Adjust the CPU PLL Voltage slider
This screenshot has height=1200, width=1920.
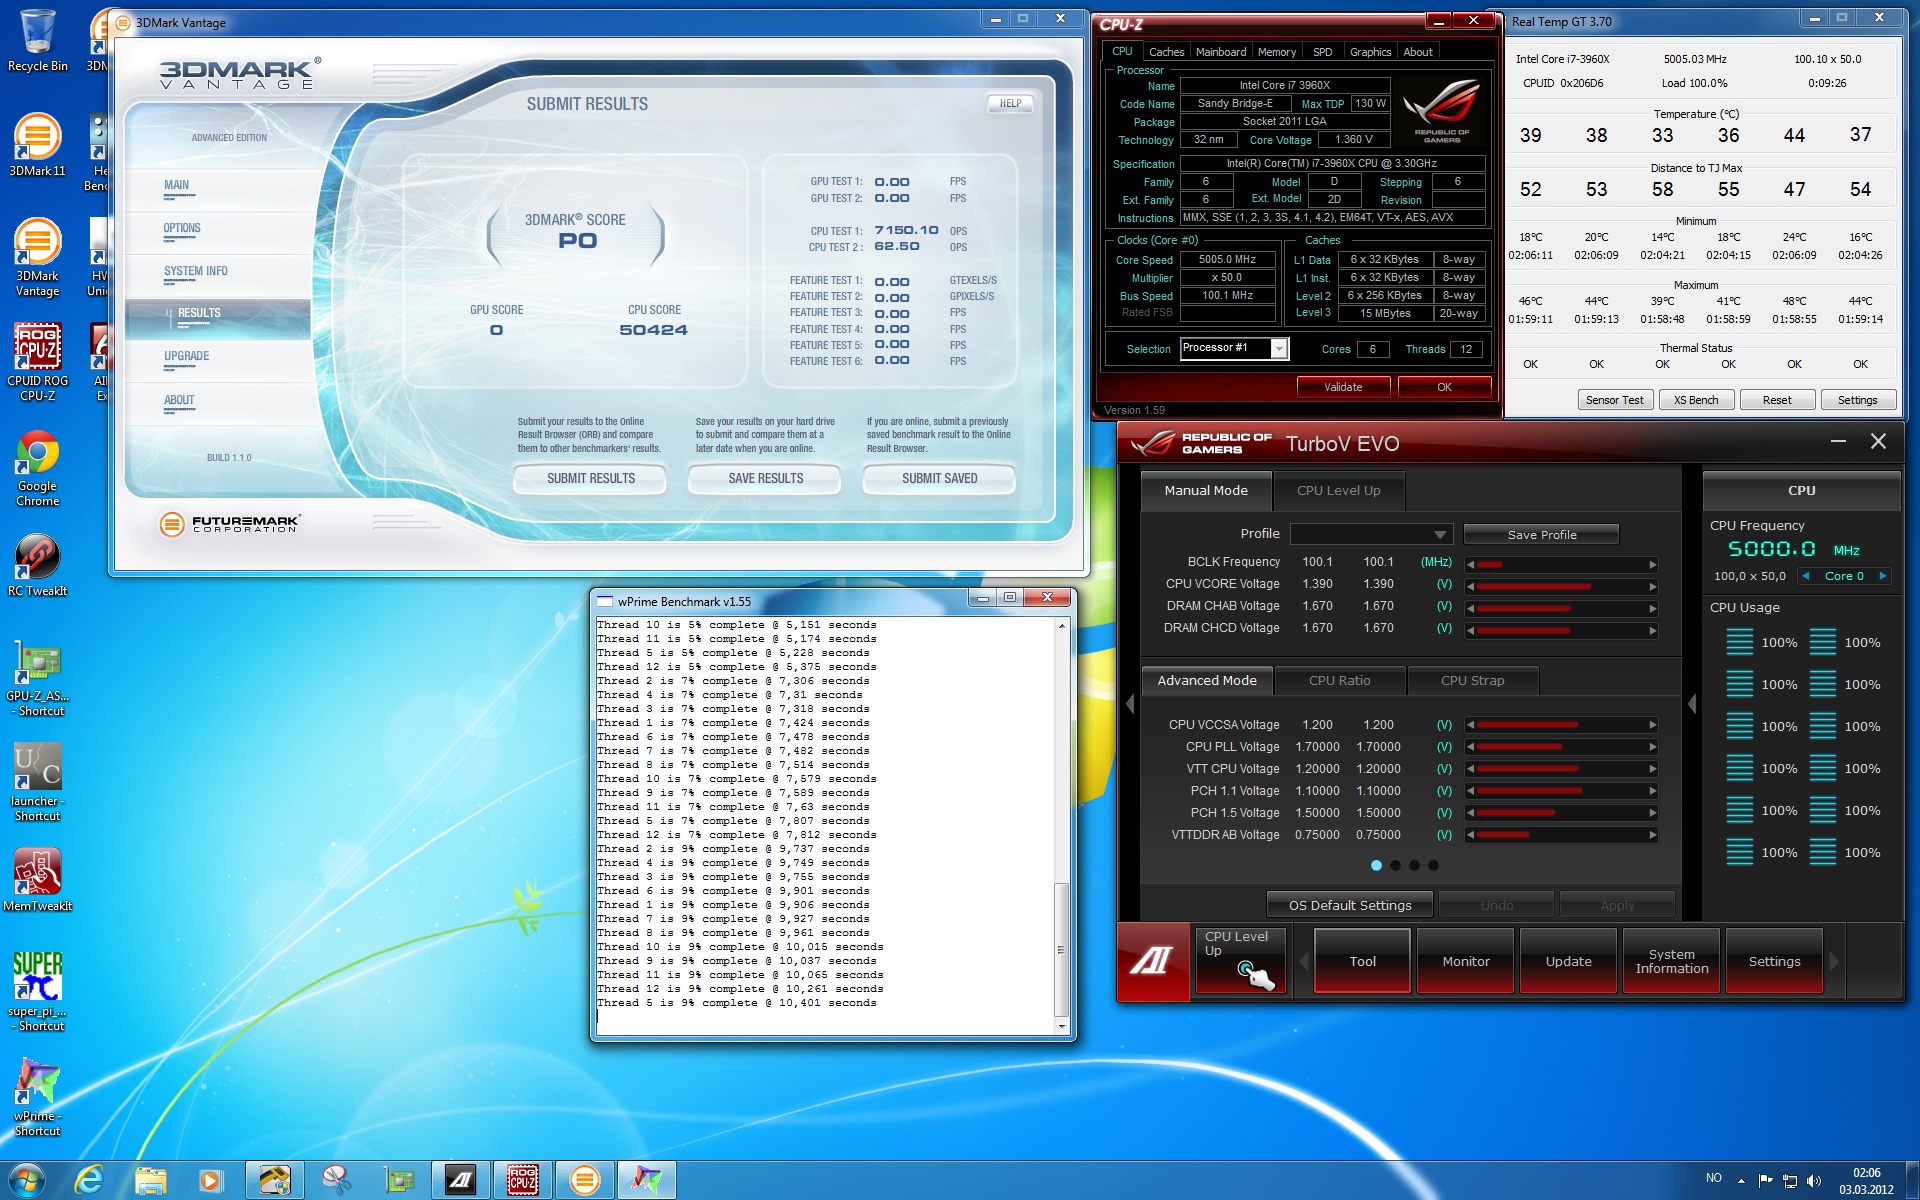coord(1561,747)
